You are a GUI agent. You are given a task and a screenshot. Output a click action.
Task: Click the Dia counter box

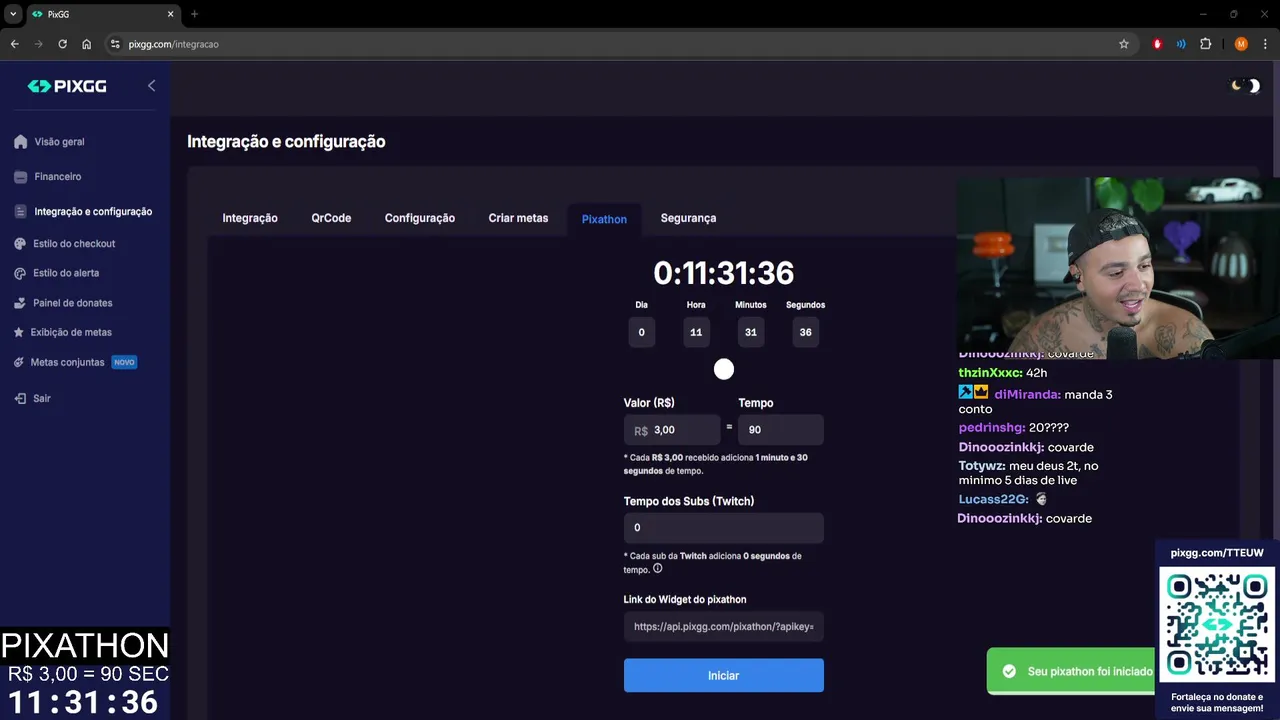(x=642, y=332)
